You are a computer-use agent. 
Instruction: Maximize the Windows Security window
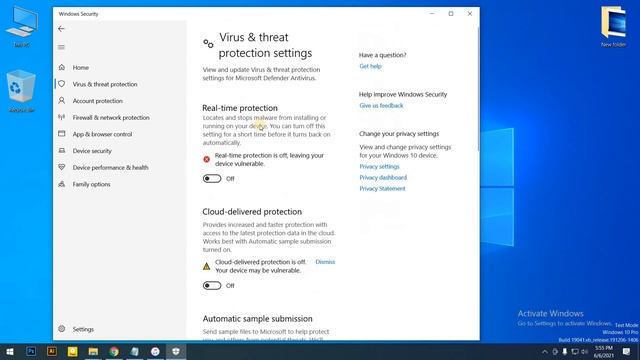point(451,14)
